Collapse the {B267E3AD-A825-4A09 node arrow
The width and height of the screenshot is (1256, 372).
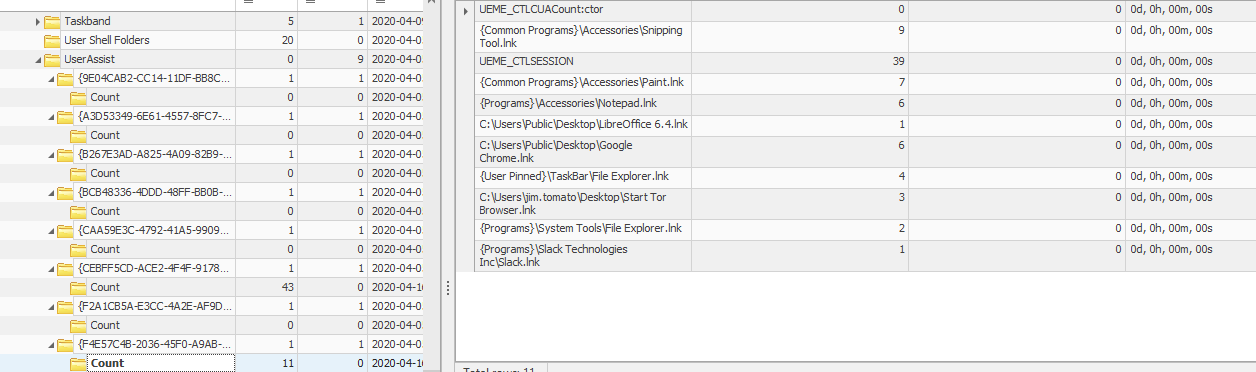(x=52, y=154)
